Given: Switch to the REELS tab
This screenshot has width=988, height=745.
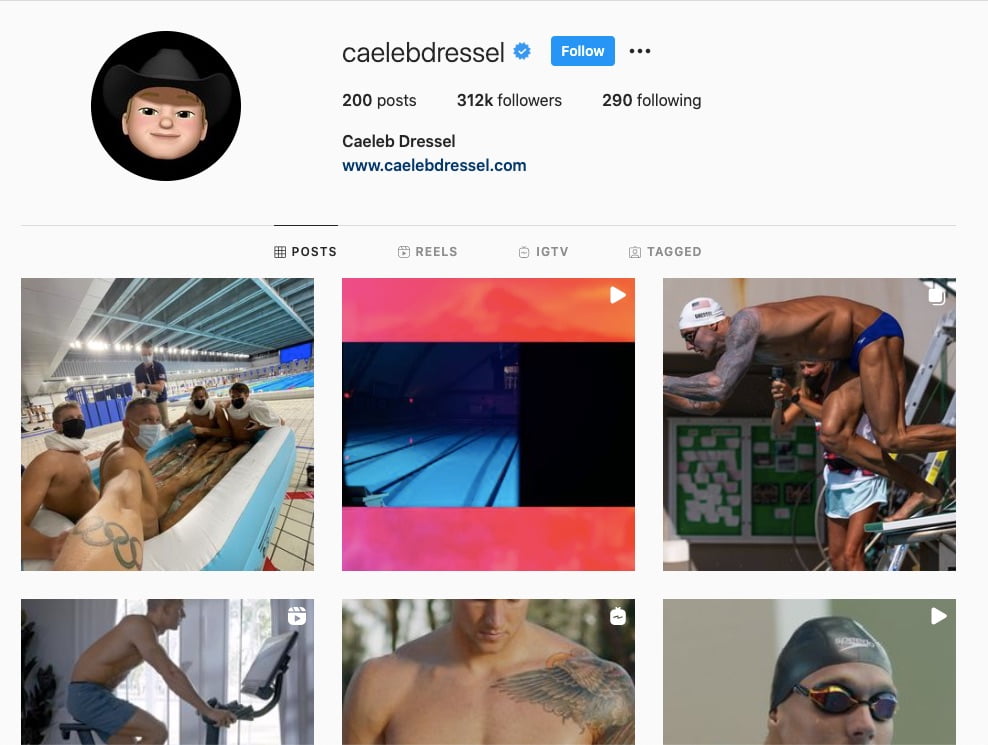Looking at the screenshot, I should click(x=427, y=251).
